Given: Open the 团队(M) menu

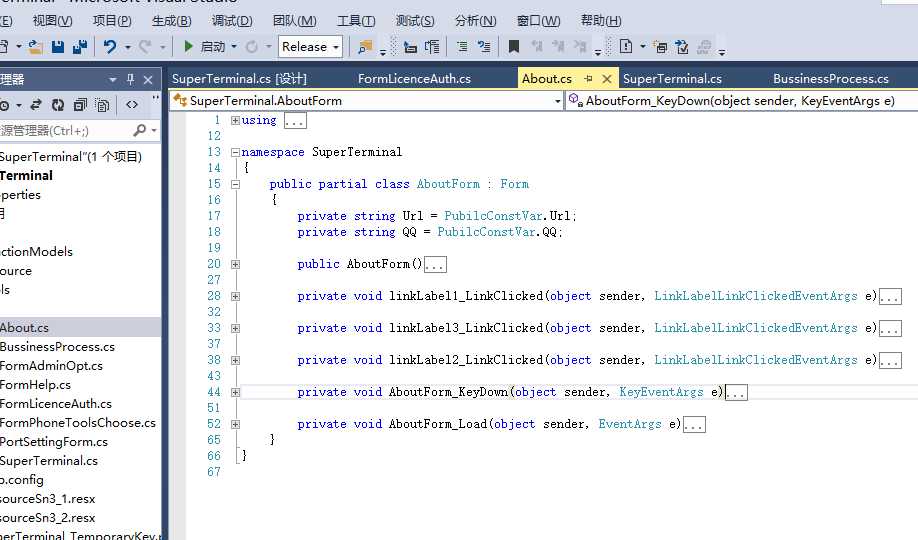Looking at the screenshot, I should pyautogui.click(x=294, y=21).
